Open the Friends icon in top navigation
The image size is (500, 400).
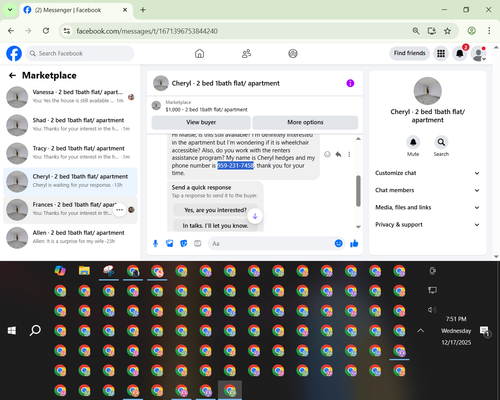(x=246, y=53)
